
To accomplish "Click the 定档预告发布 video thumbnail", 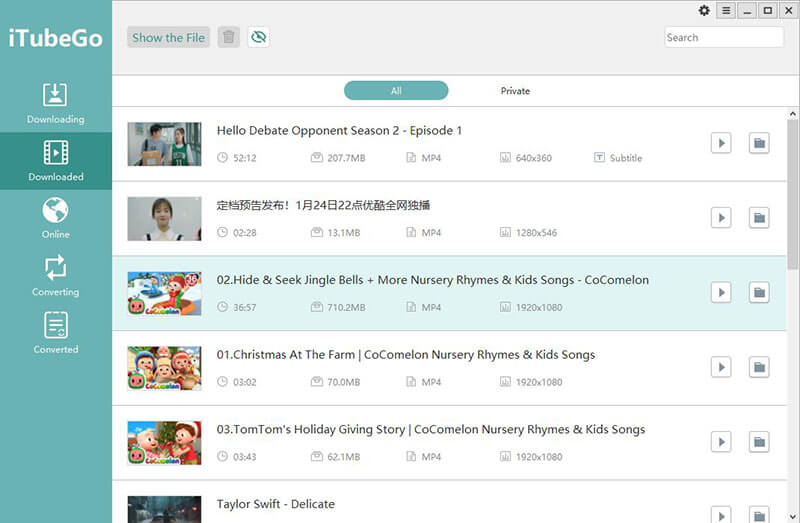I will [164, 218].
